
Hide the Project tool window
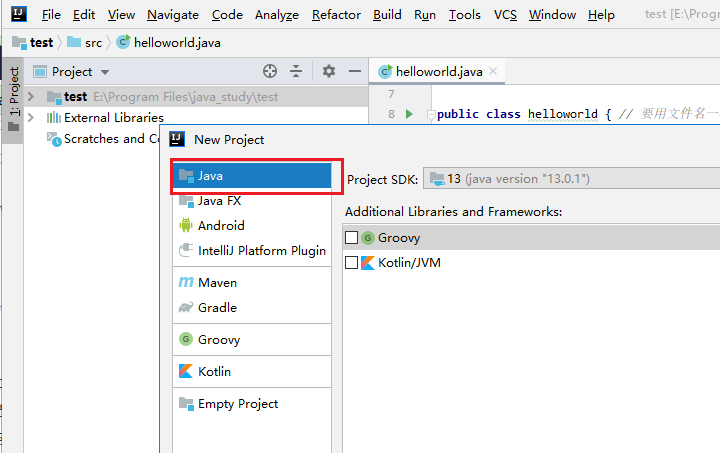coord(355,71)
